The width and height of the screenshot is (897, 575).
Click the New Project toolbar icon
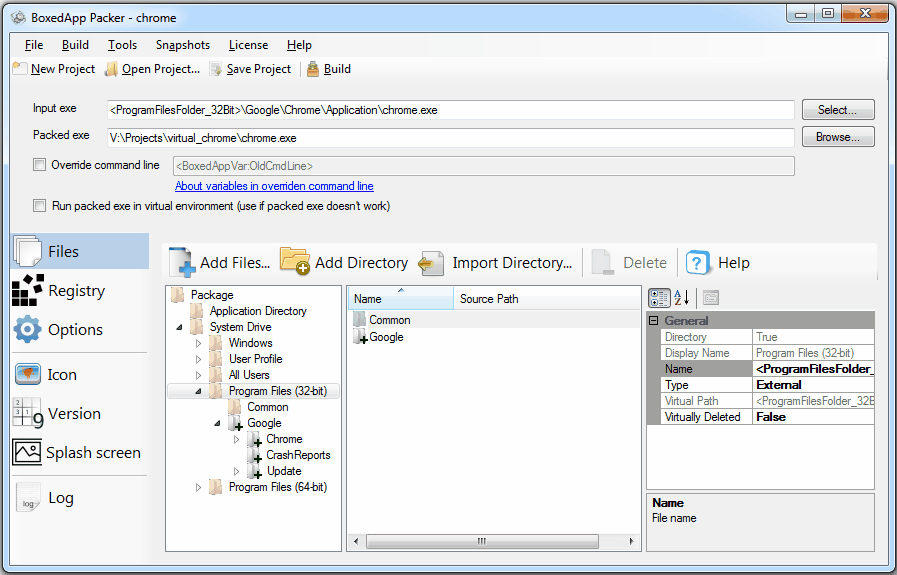tap(20, 69)
